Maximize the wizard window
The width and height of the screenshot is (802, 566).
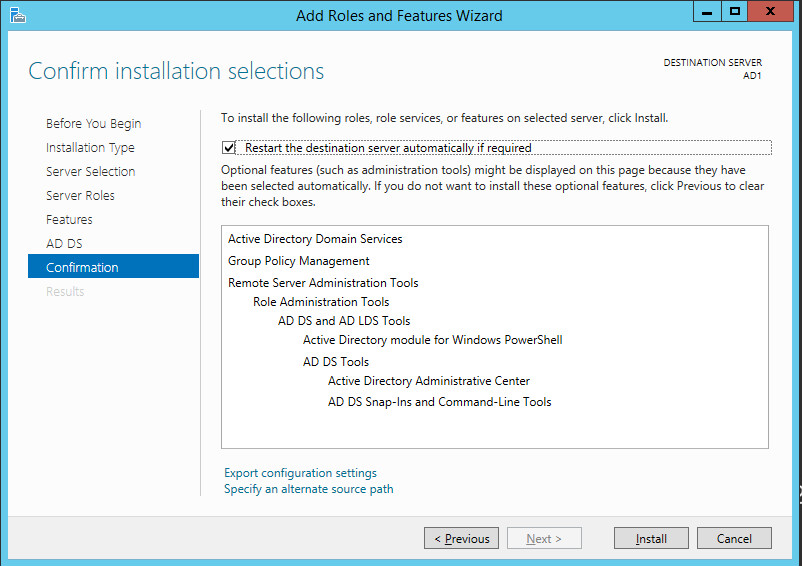coord(734,11)
